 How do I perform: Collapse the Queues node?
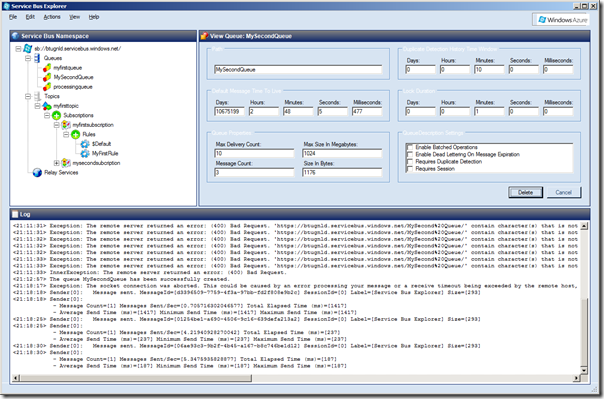point(28,58)
